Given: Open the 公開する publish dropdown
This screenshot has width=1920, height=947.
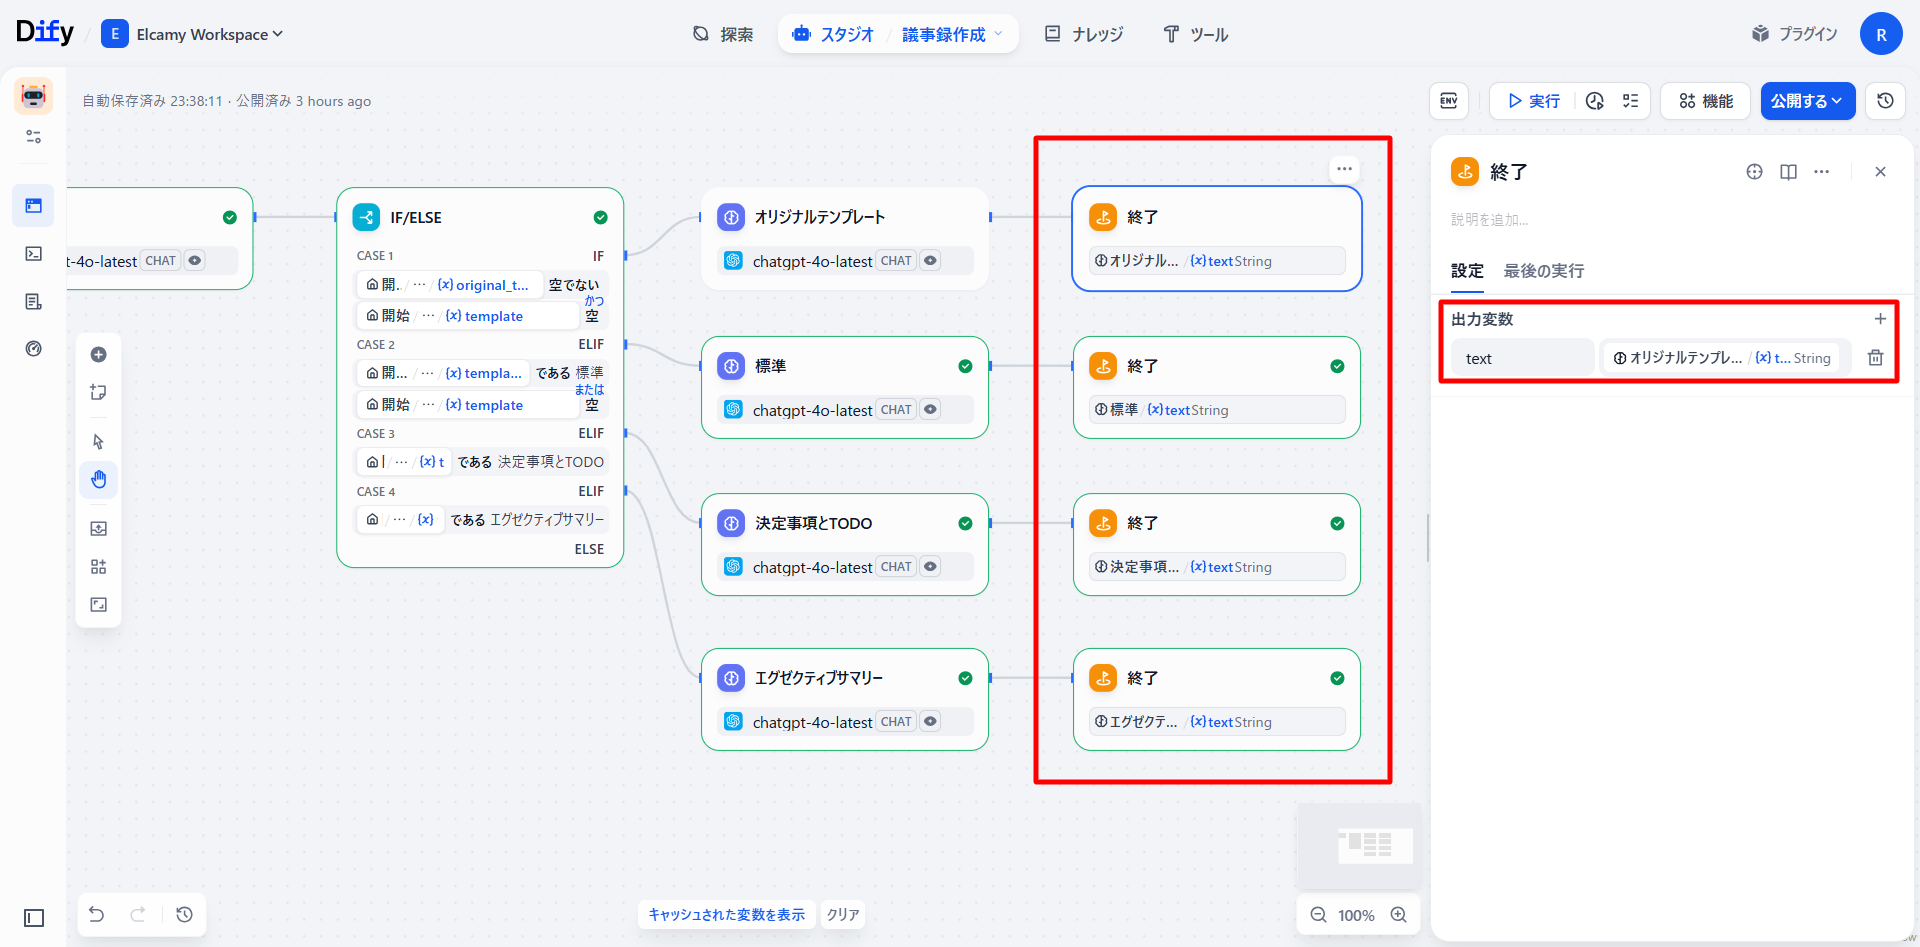Looking at the screenshot, I should coord(1807,101).
